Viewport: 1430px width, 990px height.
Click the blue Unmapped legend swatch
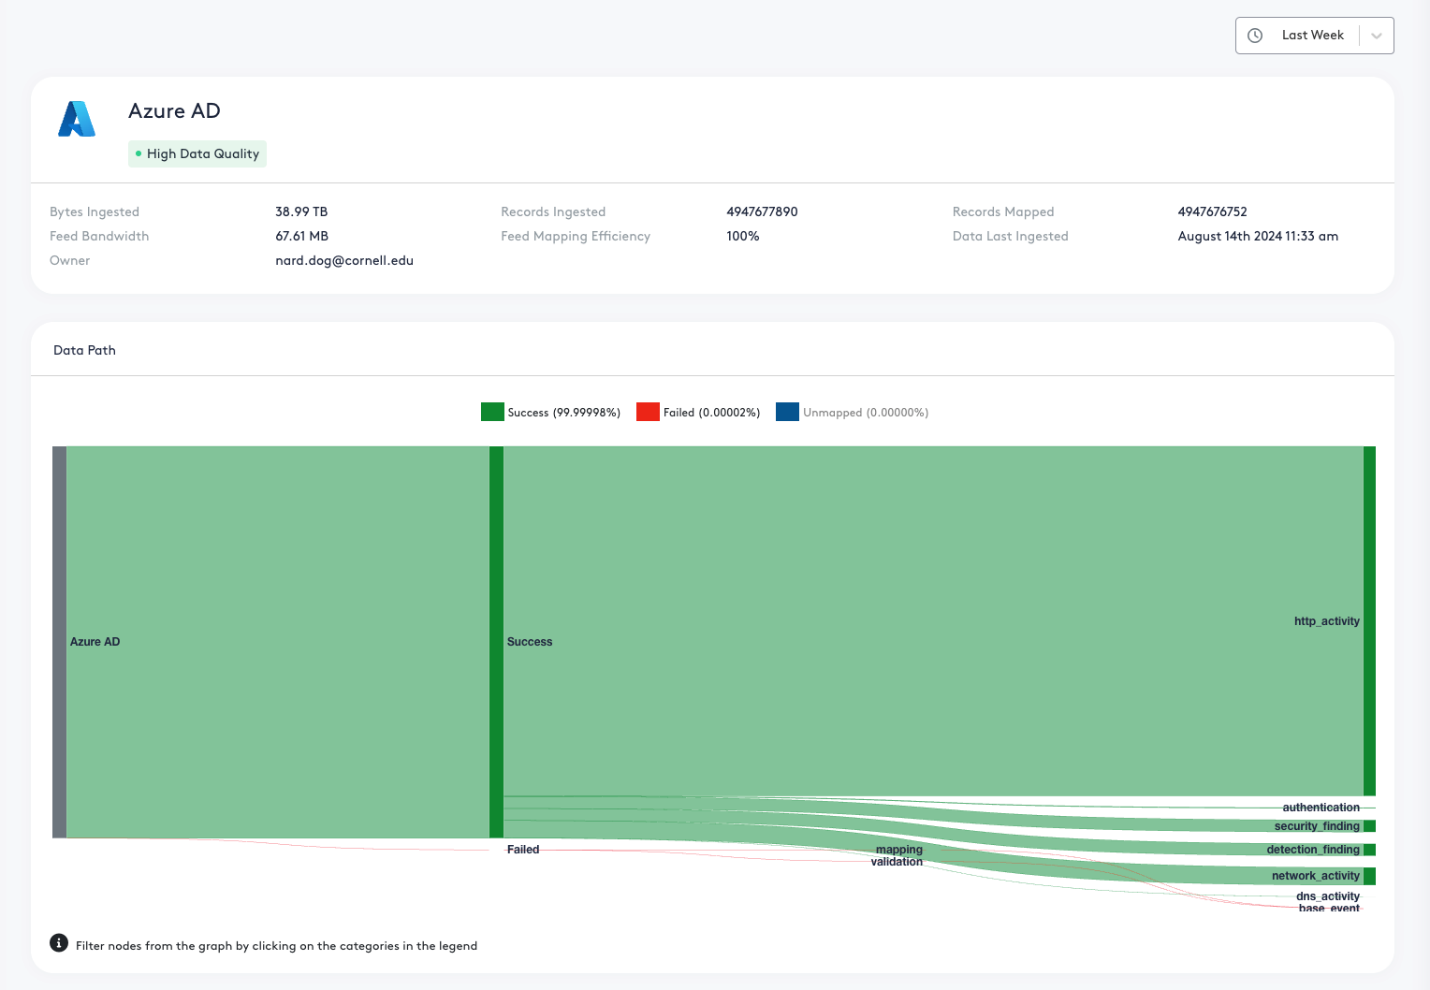(787, 412)
